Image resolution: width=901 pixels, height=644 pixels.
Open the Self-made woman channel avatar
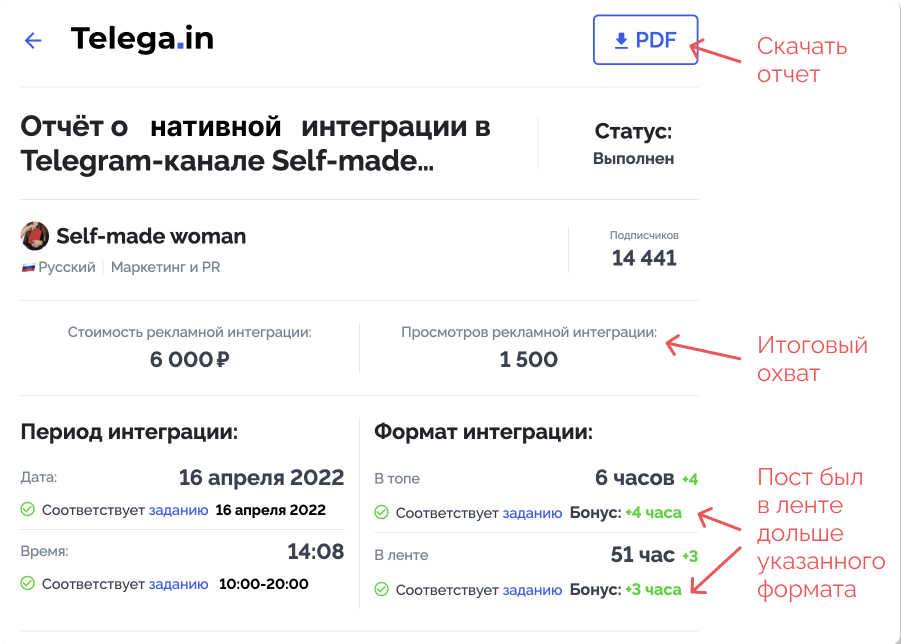[x=34, y=236]
